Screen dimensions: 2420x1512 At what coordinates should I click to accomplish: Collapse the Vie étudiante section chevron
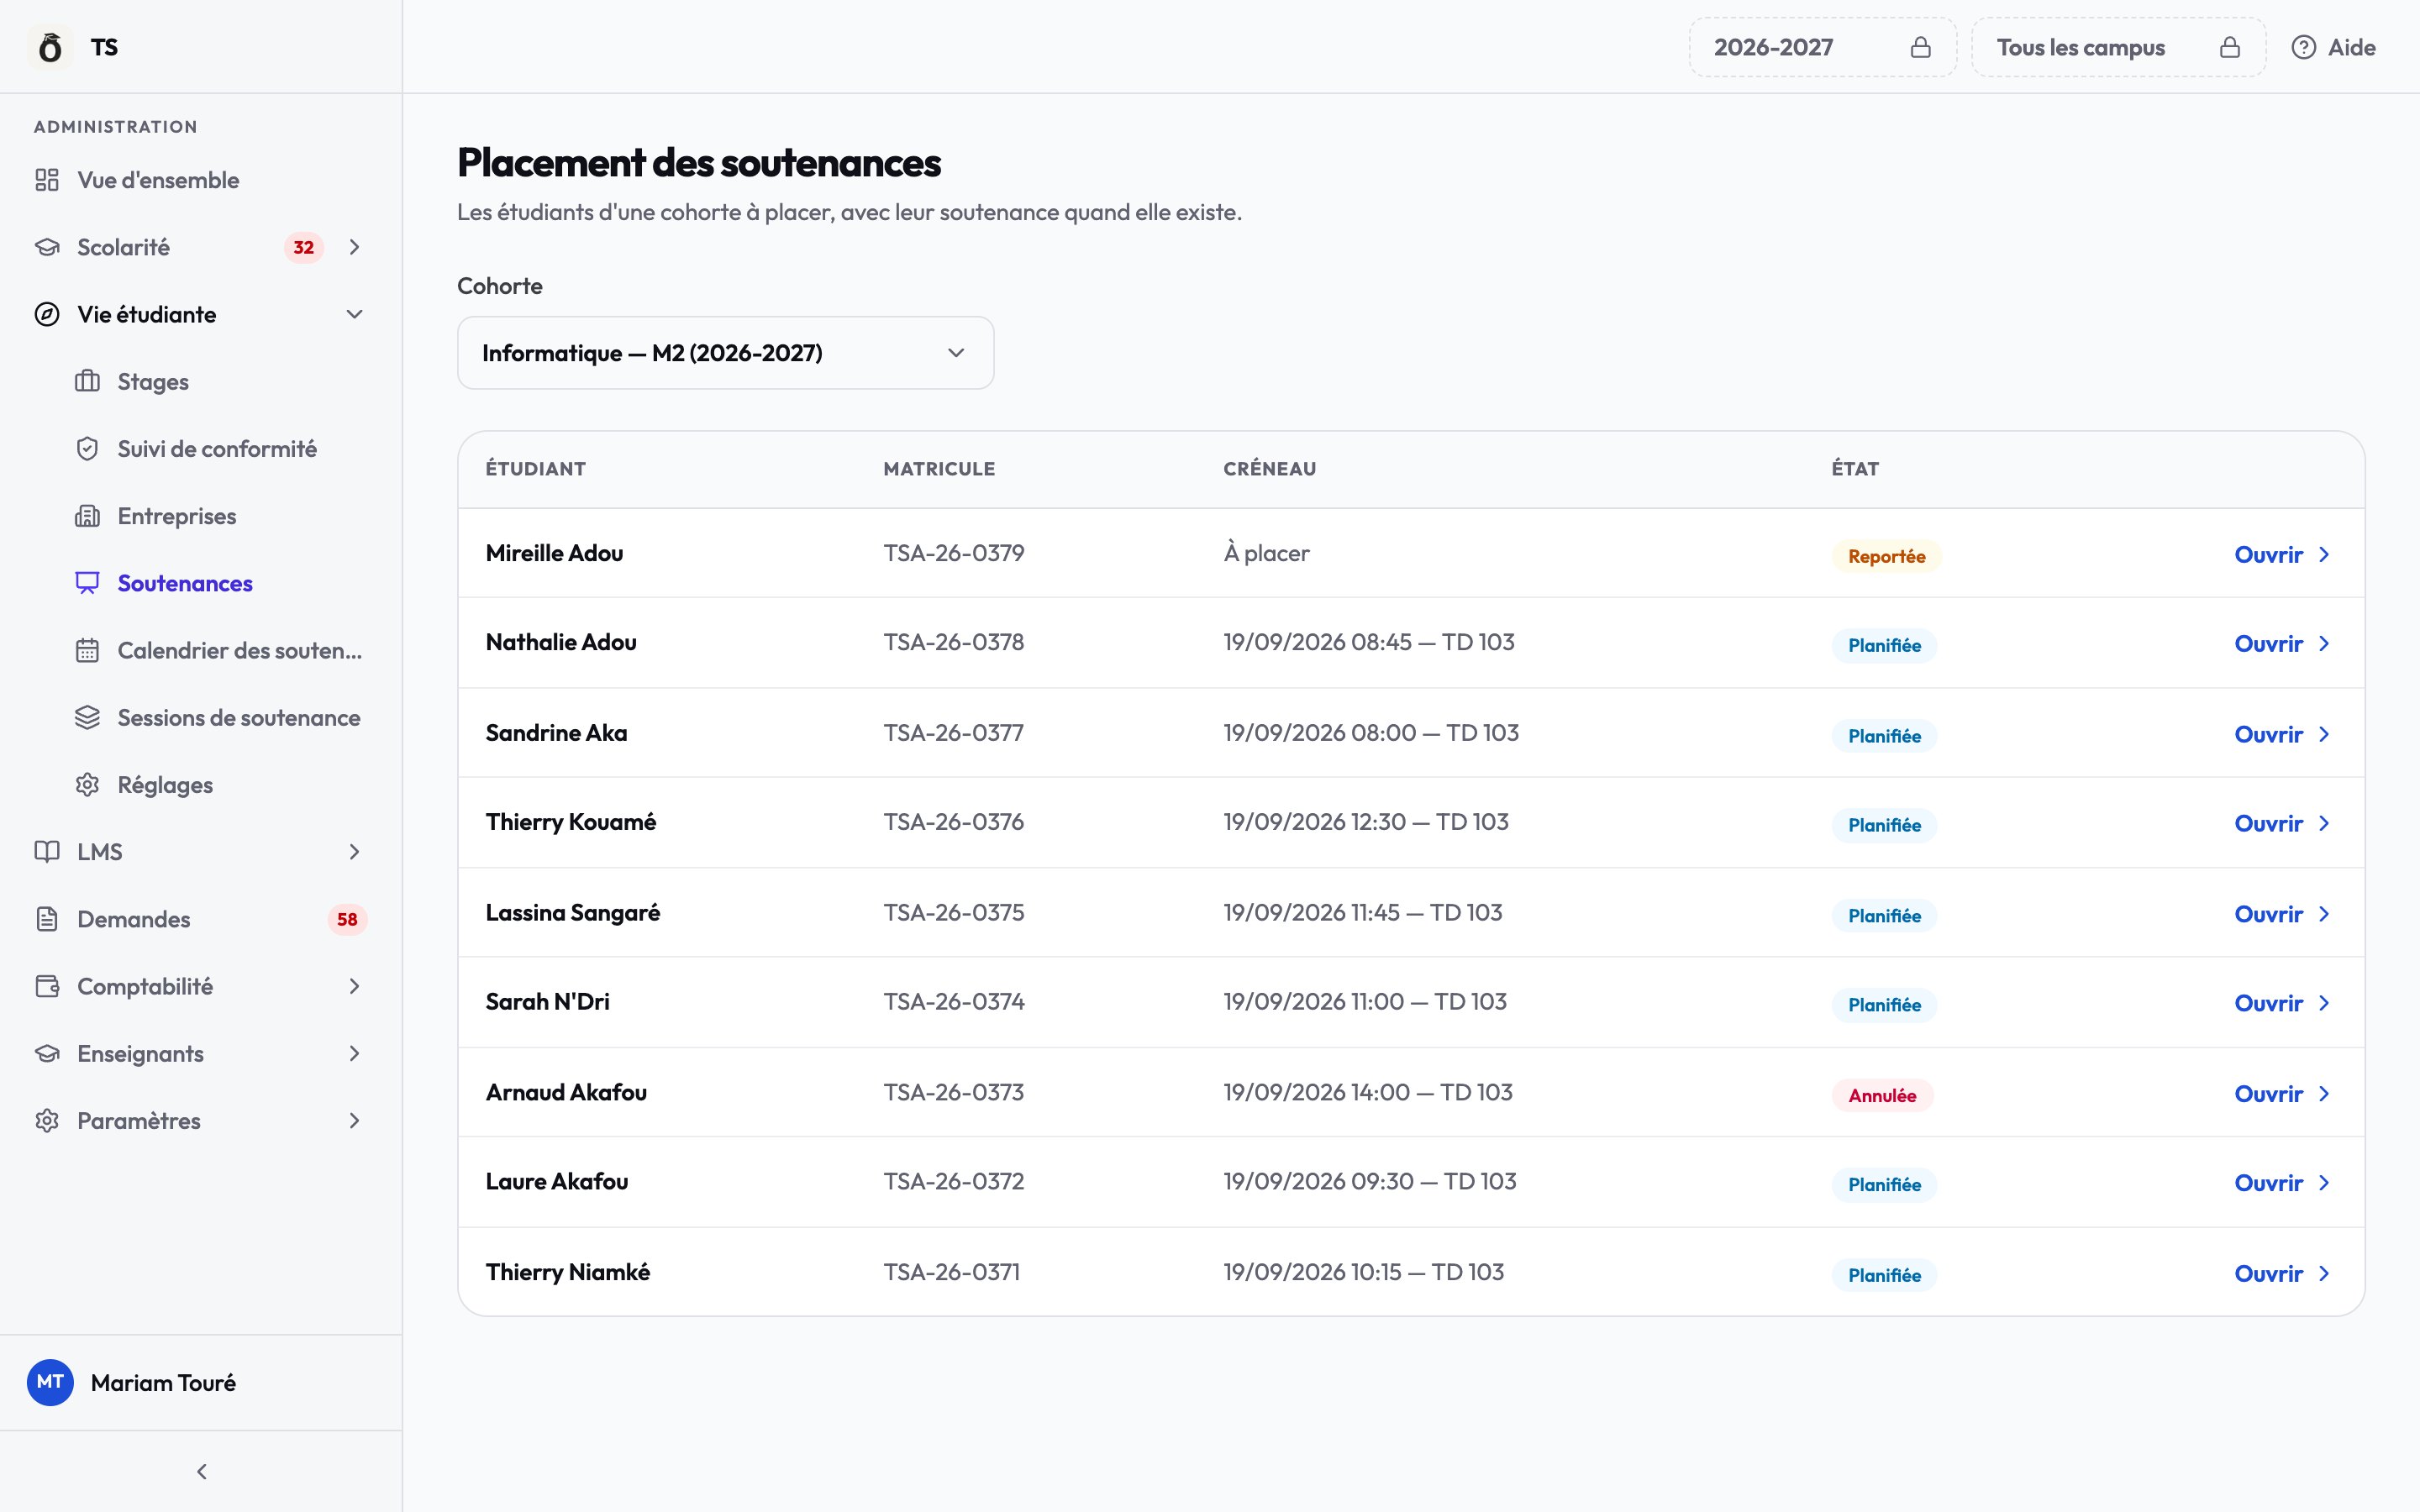pos(354,314)
